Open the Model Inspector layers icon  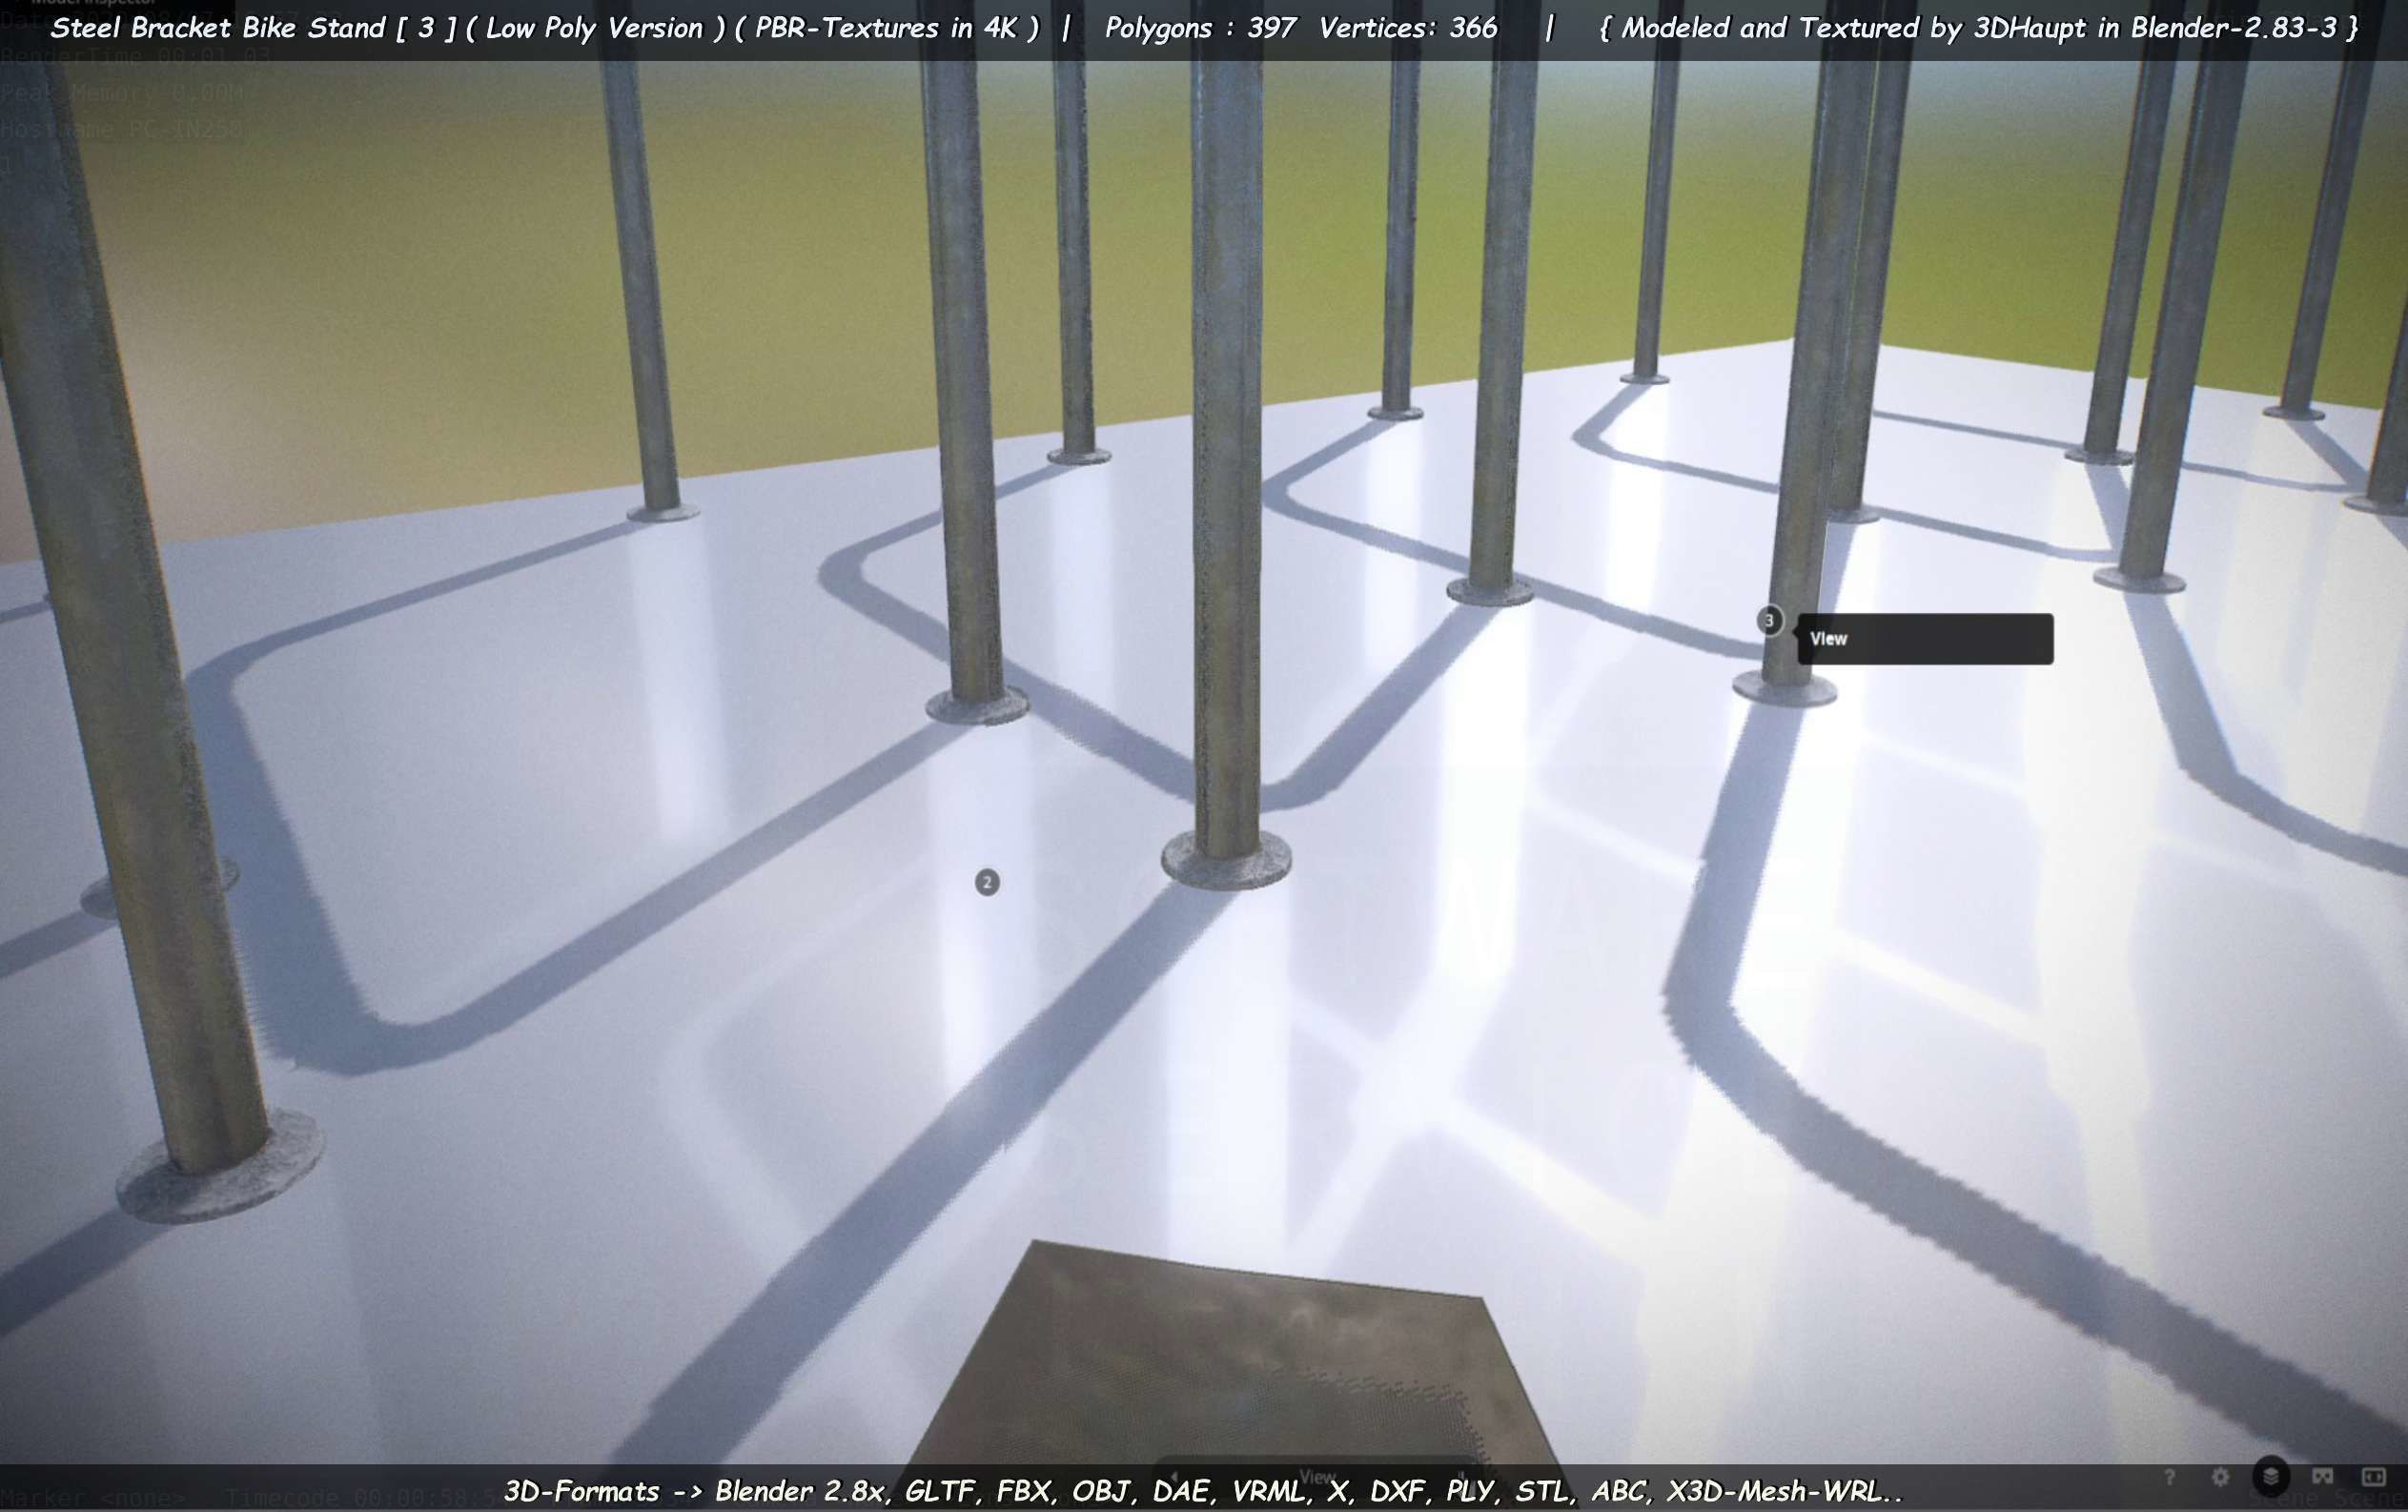pyautogui.click(x=2271, y=1477)
